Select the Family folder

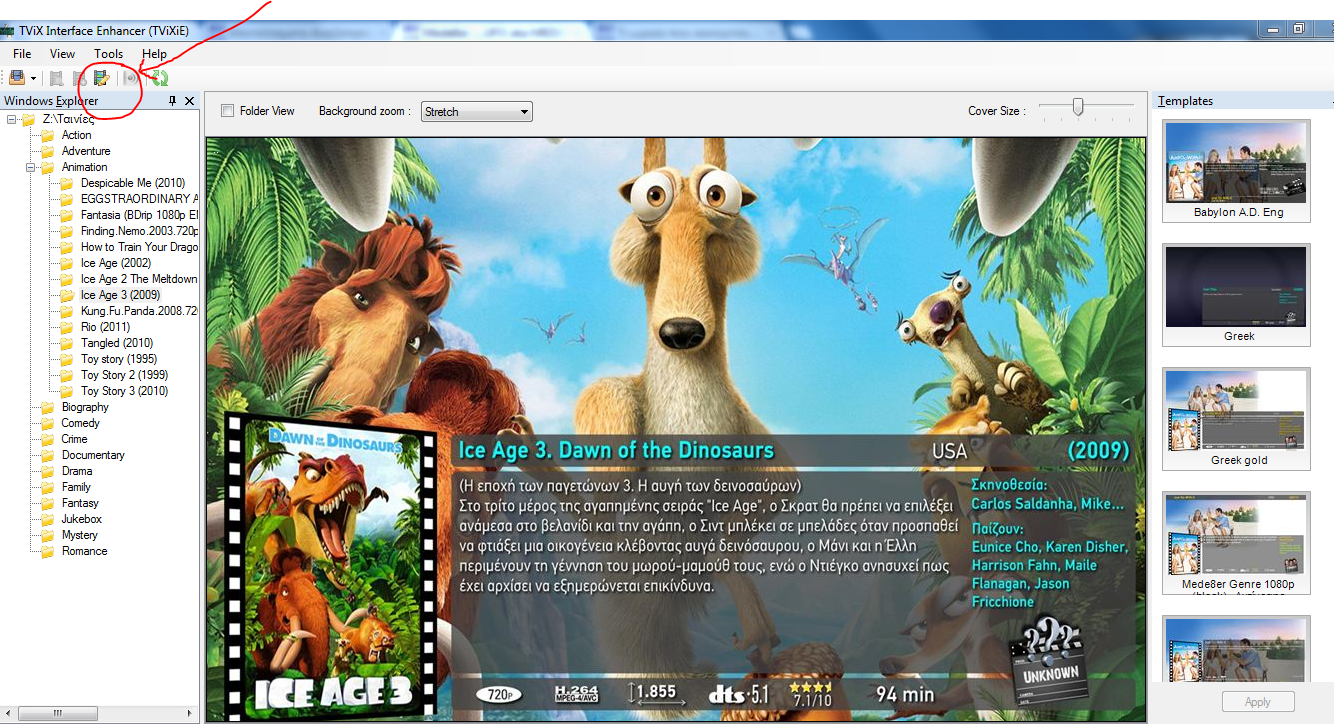click(76, 487)
